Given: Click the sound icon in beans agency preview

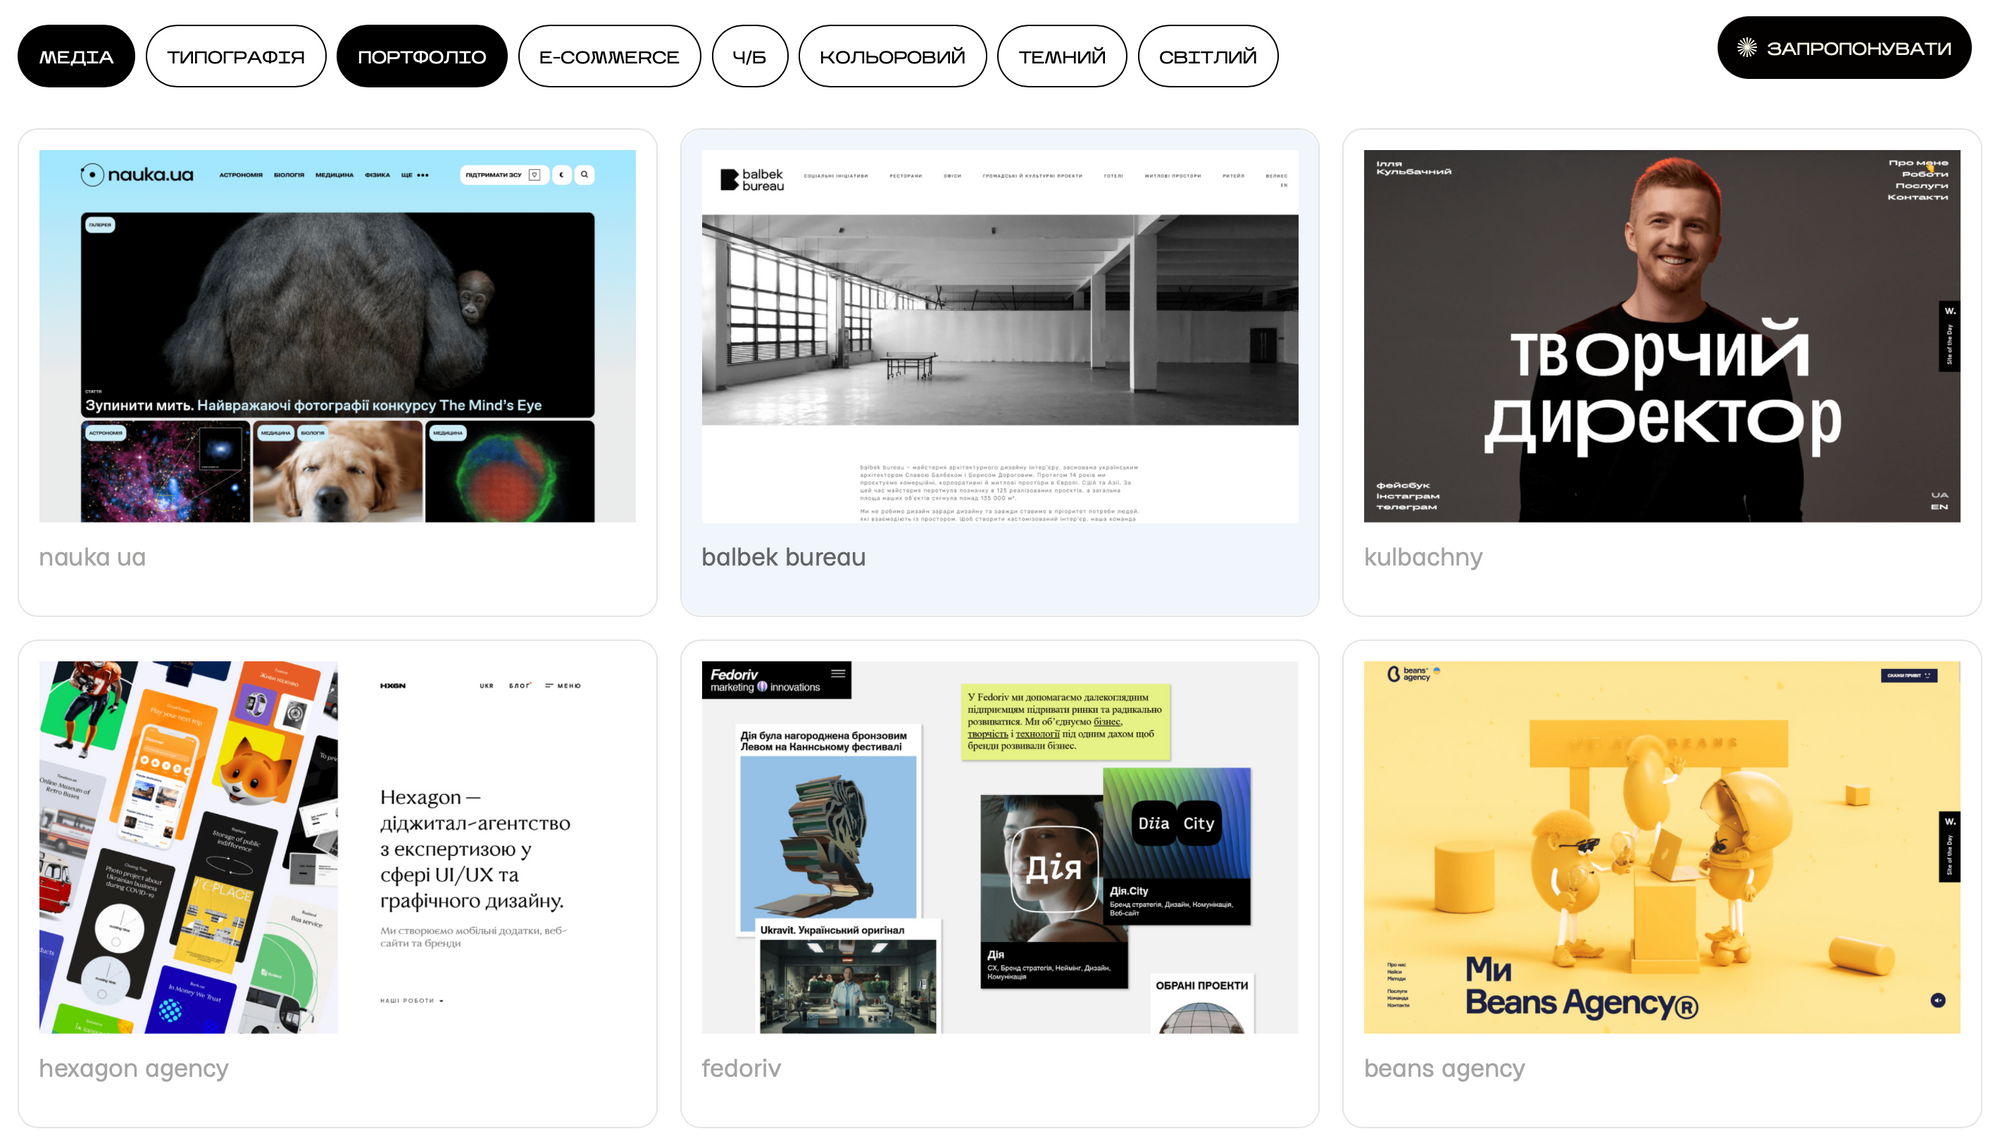Looking at the screenshot, I should 1938,1000.
